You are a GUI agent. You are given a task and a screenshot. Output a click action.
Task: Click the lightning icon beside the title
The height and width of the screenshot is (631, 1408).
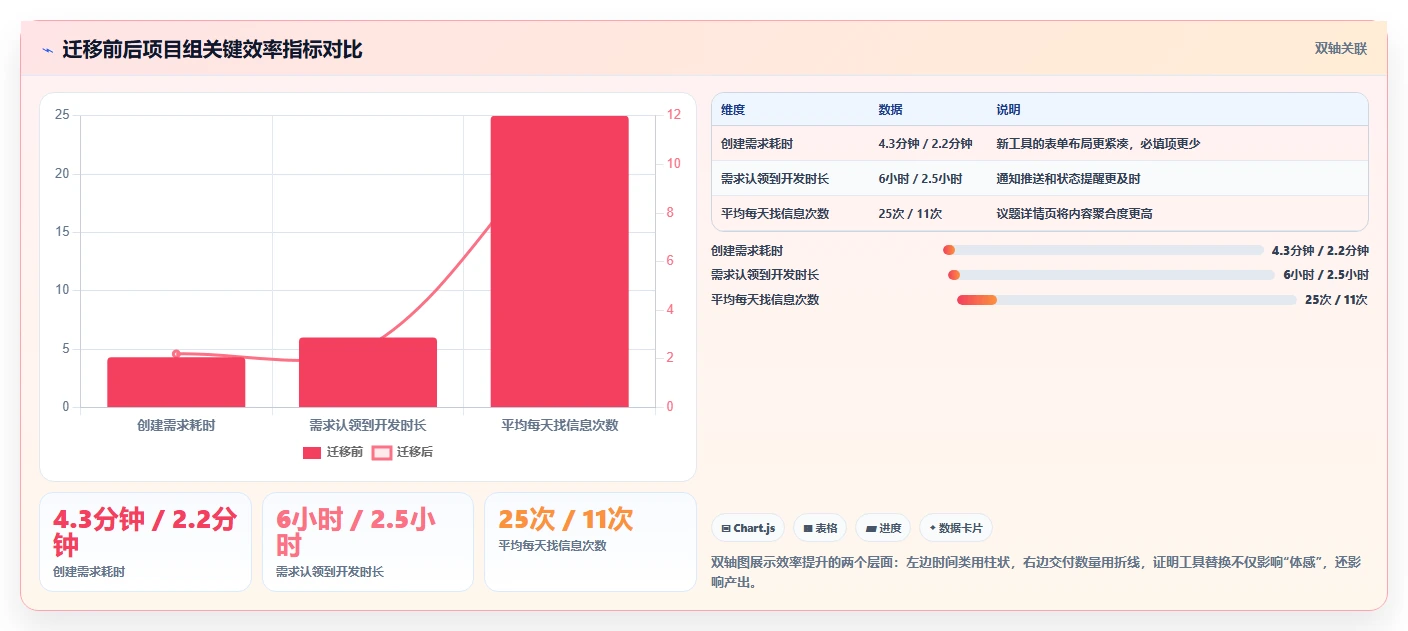pyautogui.click(x=48, y=49)
